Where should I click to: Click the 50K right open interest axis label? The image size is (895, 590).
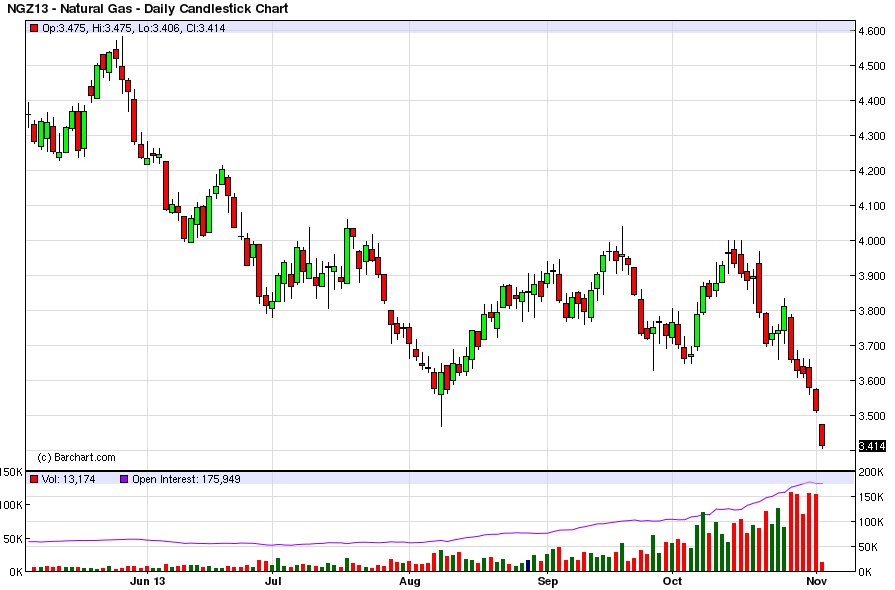869,547
